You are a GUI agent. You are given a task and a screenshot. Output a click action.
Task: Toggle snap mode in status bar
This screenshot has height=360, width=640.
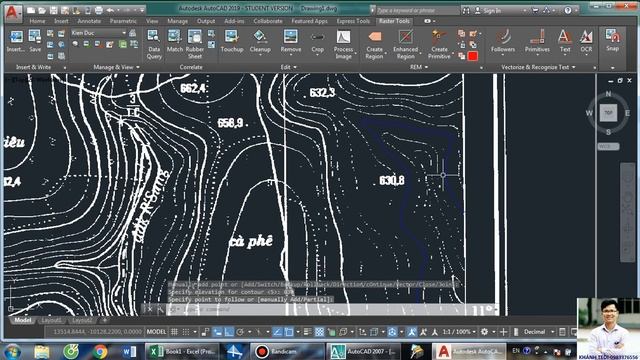click(x=186, y=332)
